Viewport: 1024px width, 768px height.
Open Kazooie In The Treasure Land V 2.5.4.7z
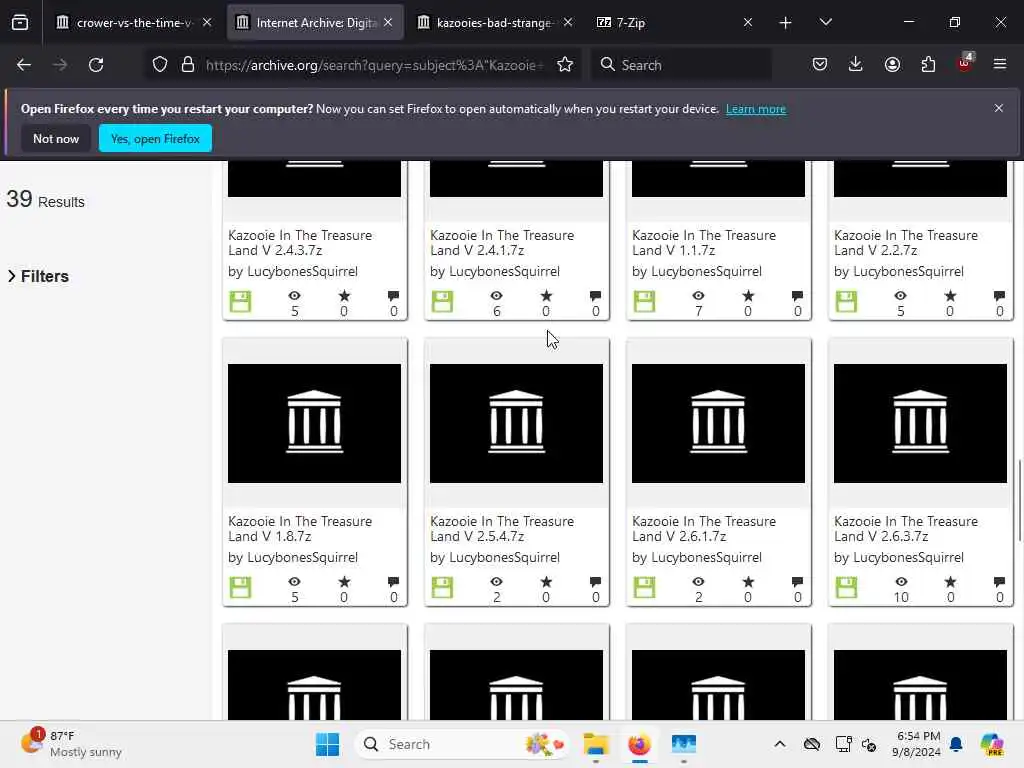[502, 528]
